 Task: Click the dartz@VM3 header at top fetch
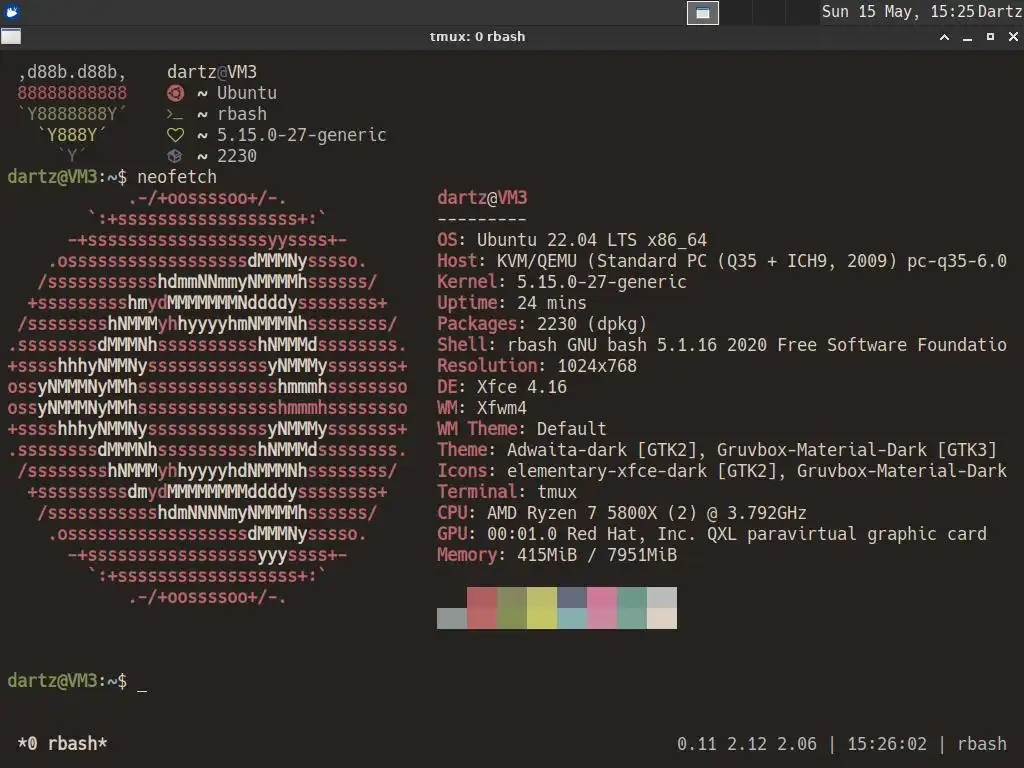pyautogui.click(x=212, y=72)
